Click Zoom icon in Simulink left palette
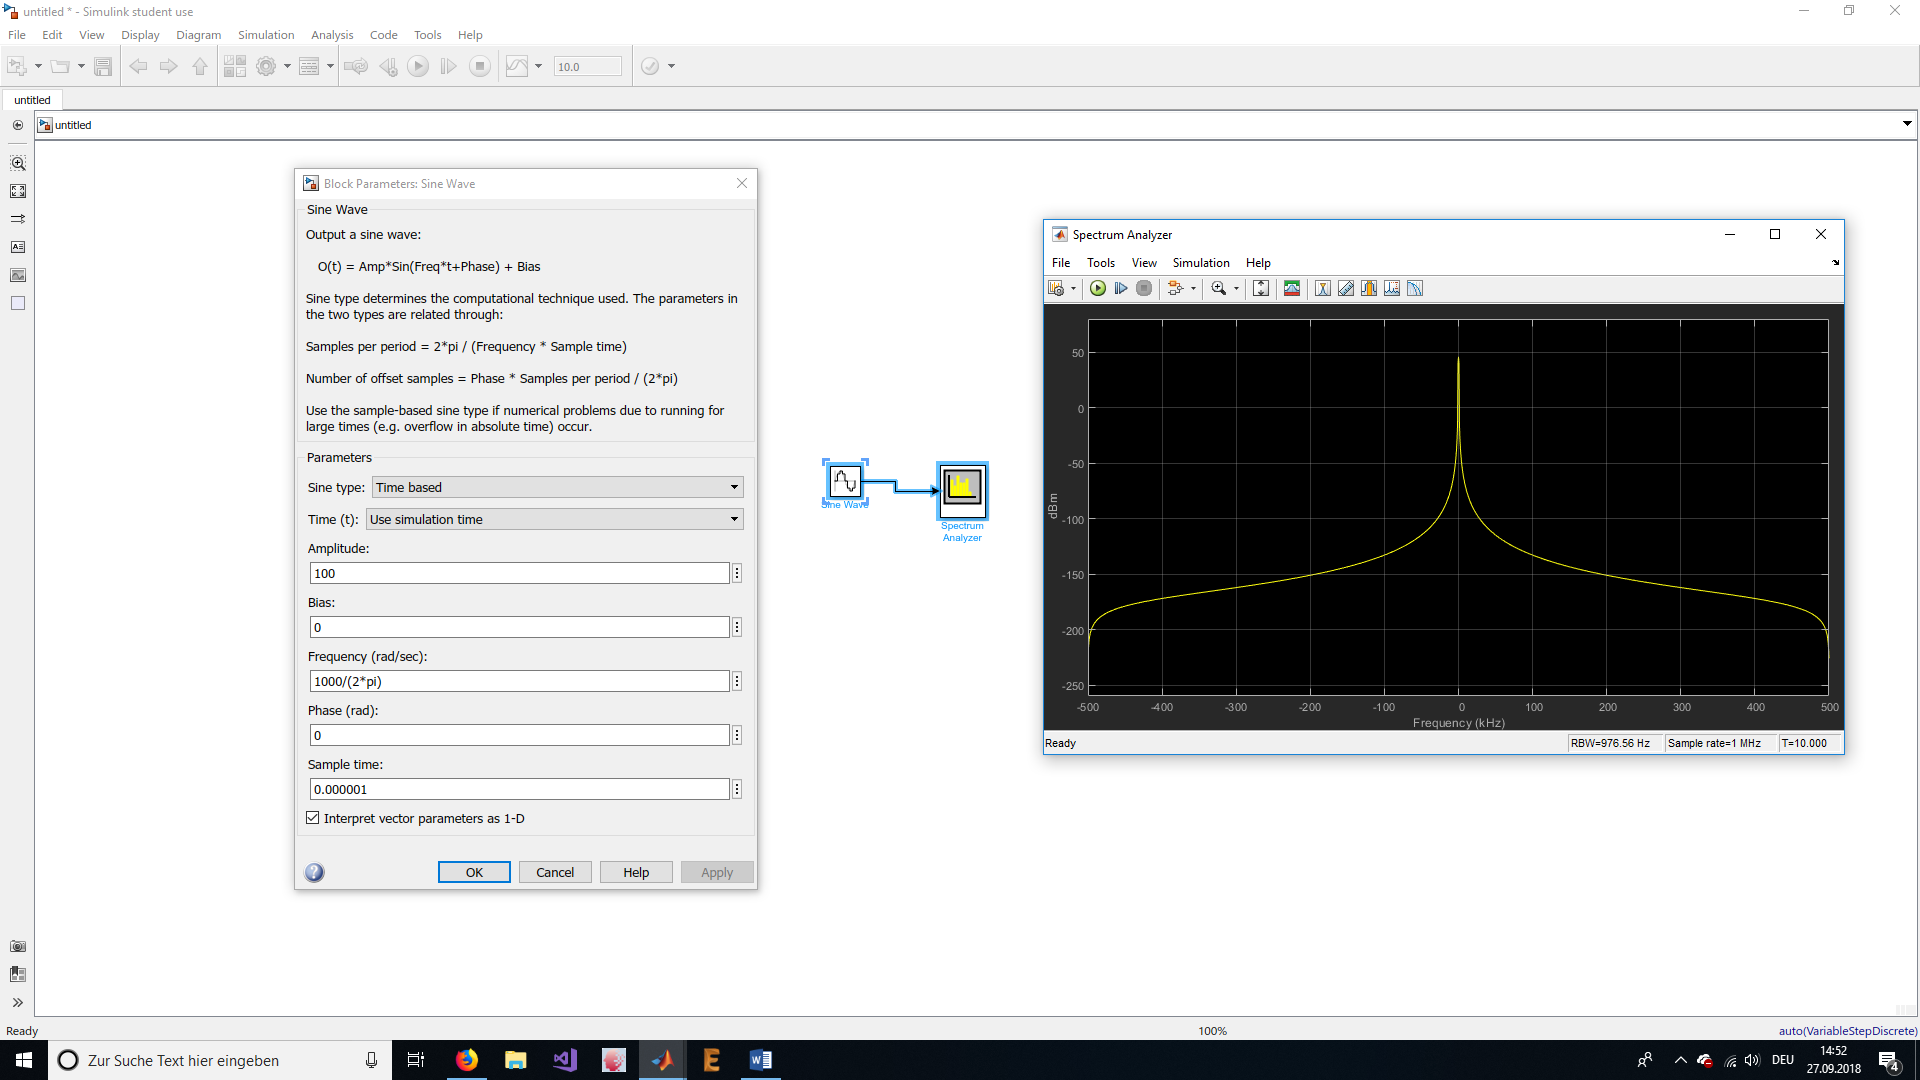This screenshot has width=1920, height=1080. [x=18, y=163]
